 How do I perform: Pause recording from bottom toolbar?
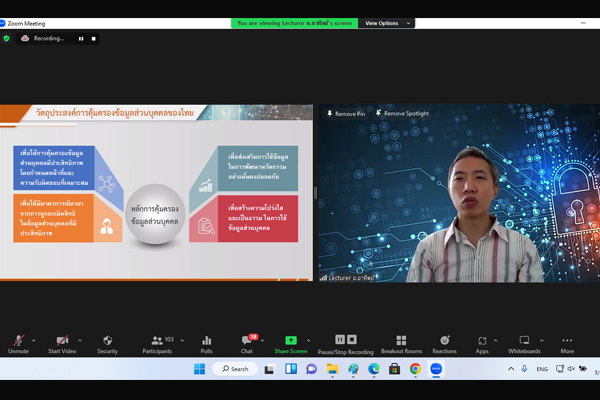(x=340, y=340)
